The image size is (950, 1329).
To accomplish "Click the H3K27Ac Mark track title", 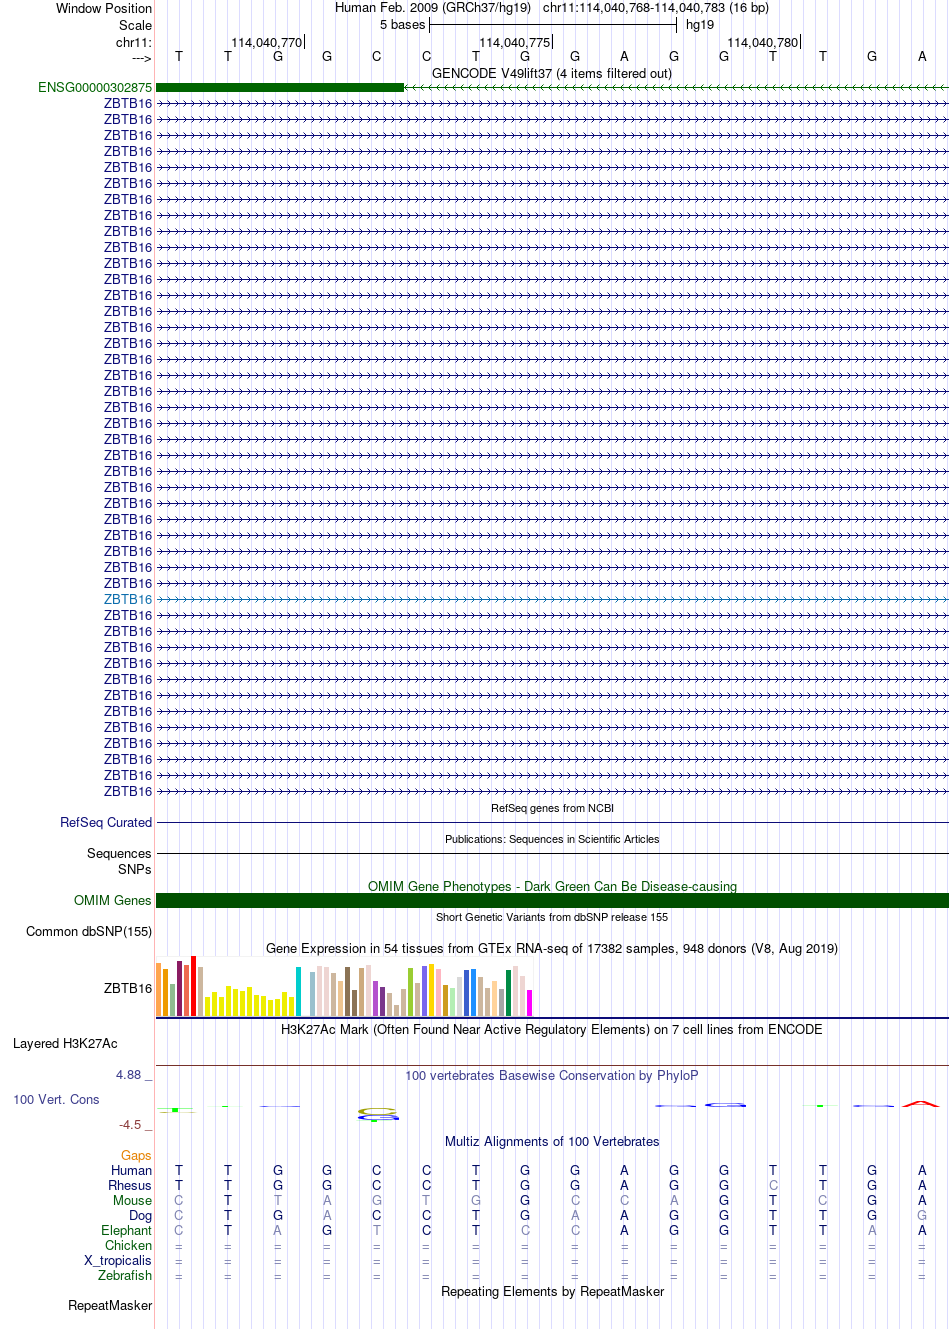I will pyautogui.click(x=552, y=1030).
